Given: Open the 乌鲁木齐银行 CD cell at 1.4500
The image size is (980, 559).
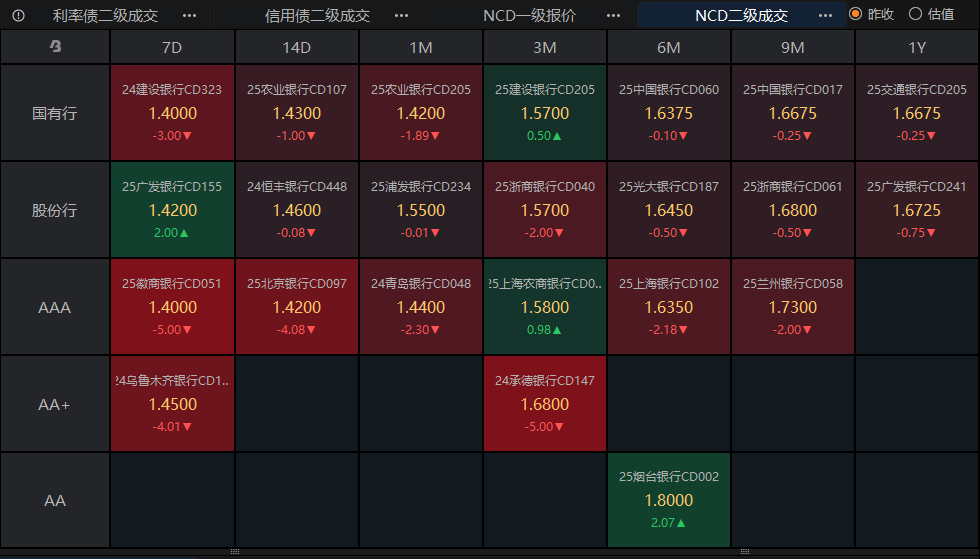Looking at the screenshot, I should click(x=172, y=403).
